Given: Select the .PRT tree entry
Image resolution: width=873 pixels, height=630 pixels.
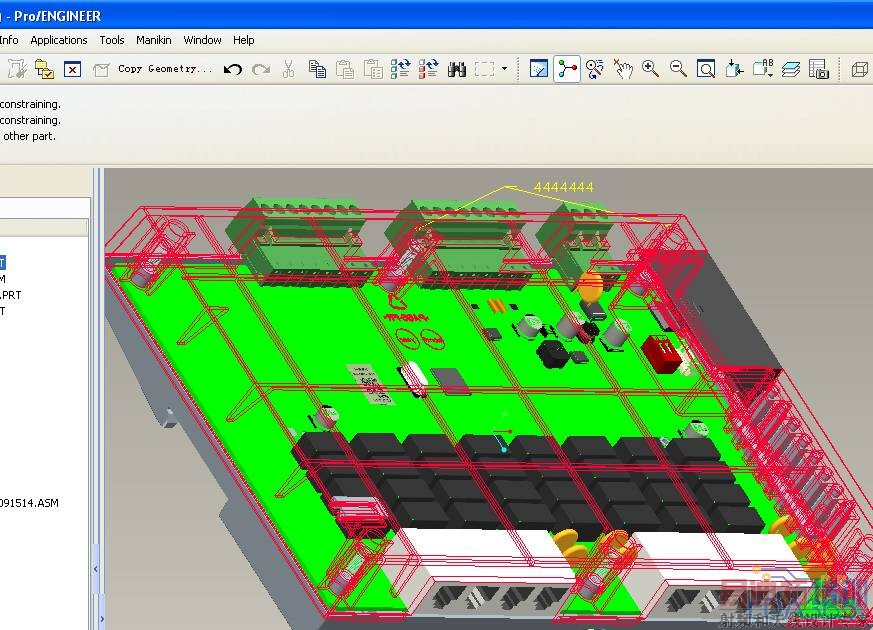Looking at the screenshot, I should tap(11, 295).
